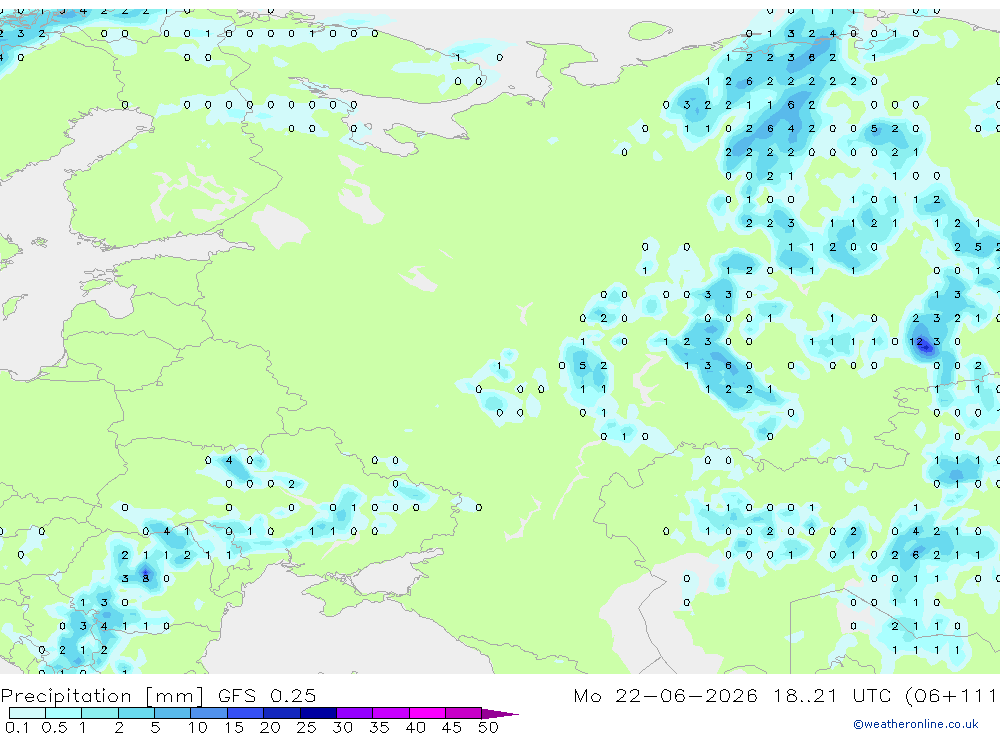This screenshot has height=733, width=1000.
Task: Click the 'Precipitation [mm]' title text
Action: click(x=102, y=695)
